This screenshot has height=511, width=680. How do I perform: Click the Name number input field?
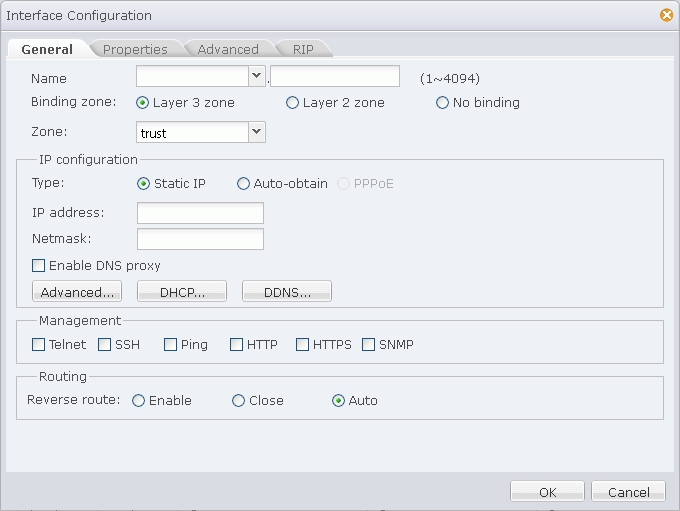pyautogui.click(x=335, y=76)
